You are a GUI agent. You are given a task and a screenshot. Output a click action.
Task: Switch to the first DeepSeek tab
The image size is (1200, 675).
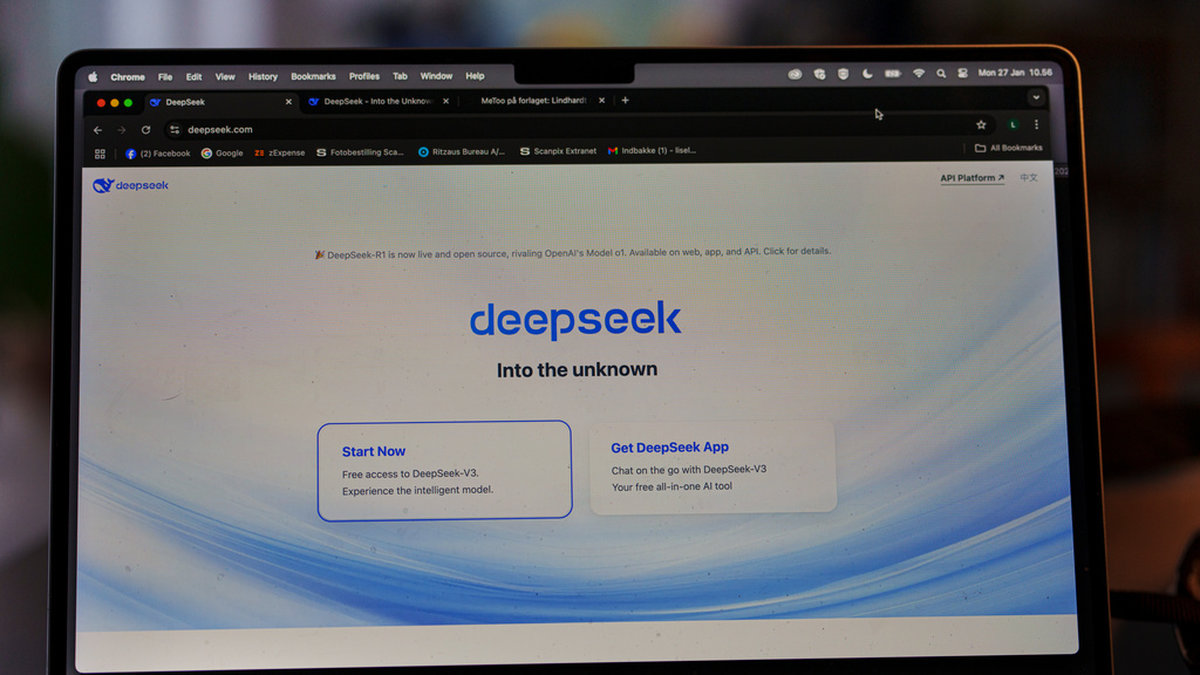point(220,102)
